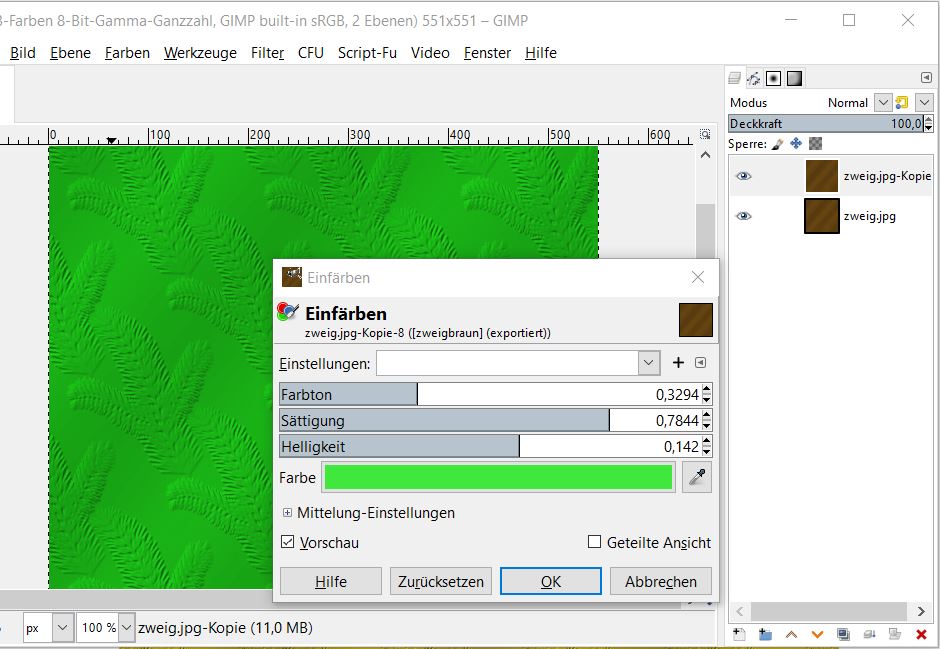The width and height of the screenshot is (940, 649).
Task: Select the zweig.jpg-Kopie layer name
Action: 887,176
